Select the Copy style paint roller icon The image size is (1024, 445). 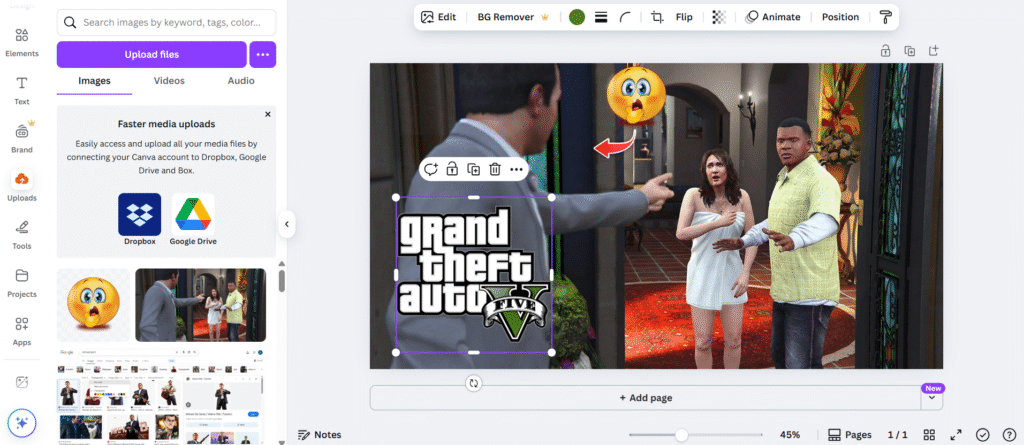(x=885, y=17)
